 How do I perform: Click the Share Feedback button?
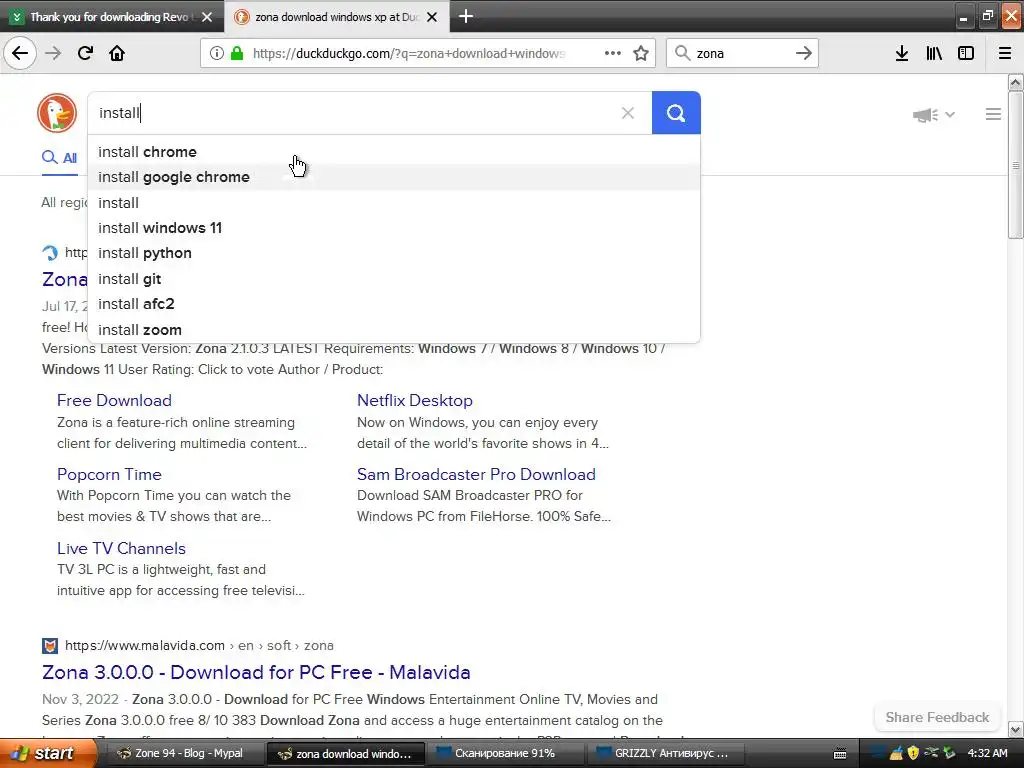937,717
